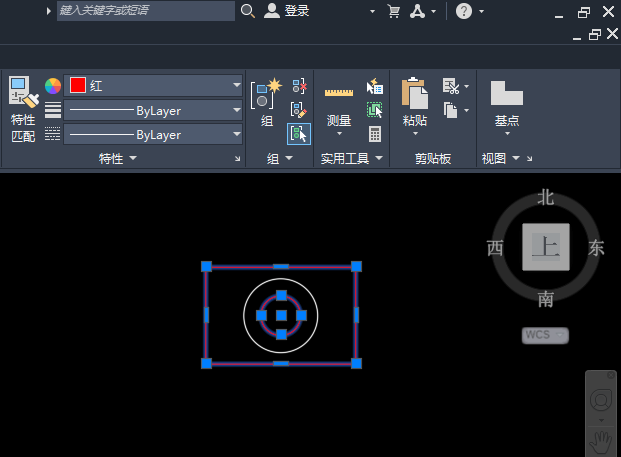Open the dropdown arrow next to Copy
Viewport: 621px width, 457px height.
pyautogui.click(x=467, y=110)
